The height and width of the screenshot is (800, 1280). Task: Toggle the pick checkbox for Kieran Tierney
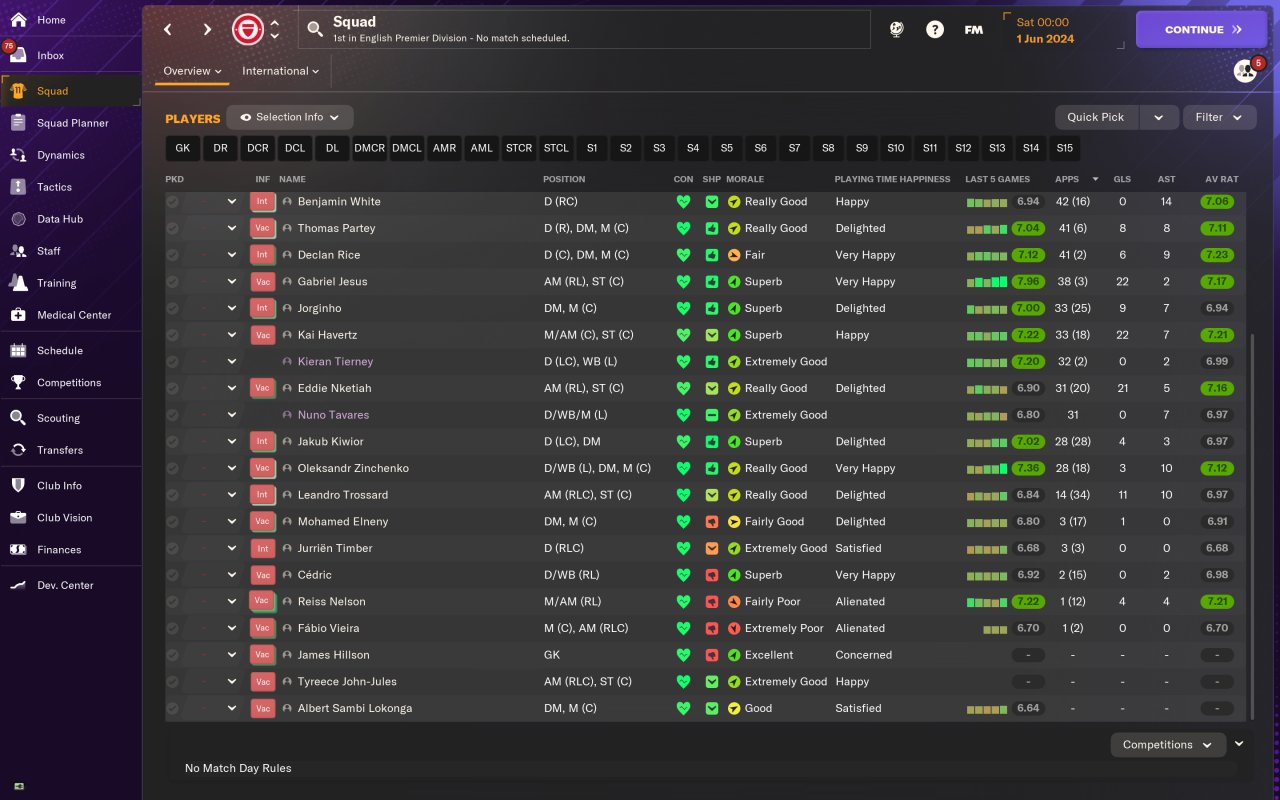[x=173, y=362]
